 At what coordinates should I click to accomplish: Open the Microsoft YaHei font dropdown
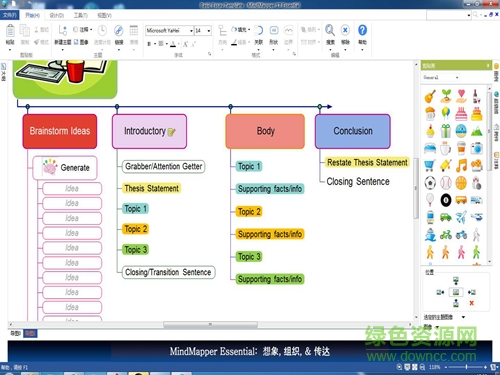tap(191, 31)
